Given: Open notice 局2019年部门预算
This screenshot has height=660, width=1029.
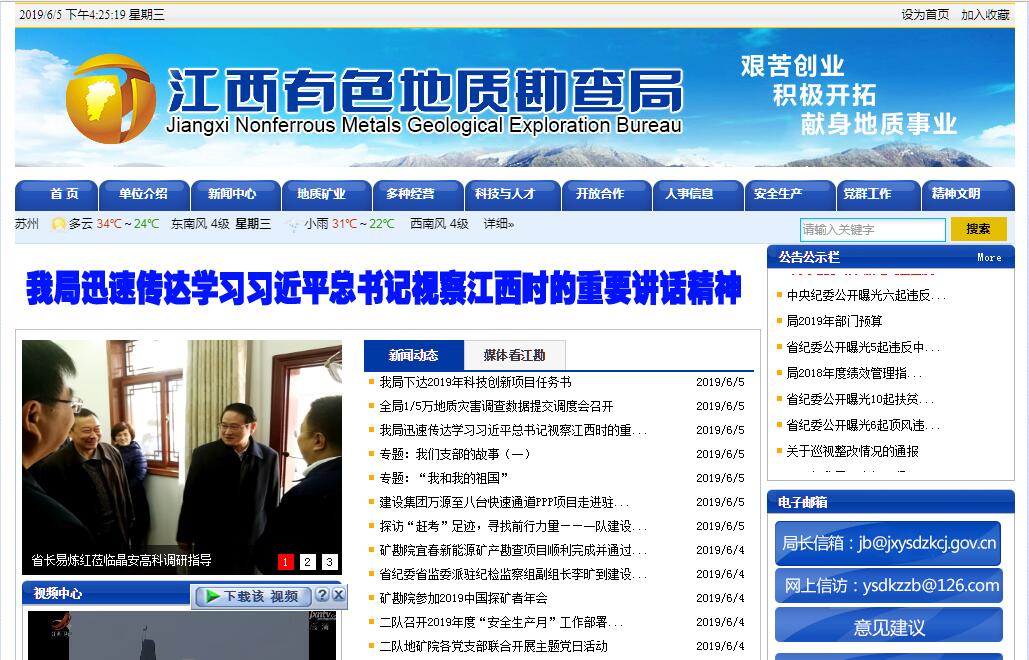Looking at the screenshot, I should (834, 321).
